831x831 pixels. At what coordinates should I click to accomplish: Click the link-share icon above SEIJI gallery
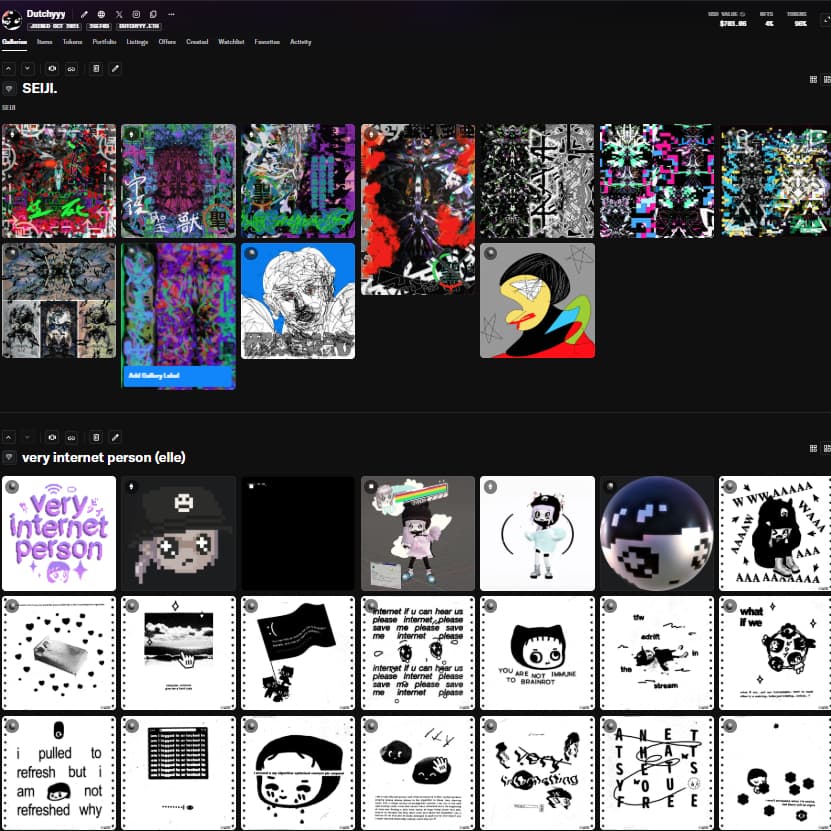tap(71, 68)
